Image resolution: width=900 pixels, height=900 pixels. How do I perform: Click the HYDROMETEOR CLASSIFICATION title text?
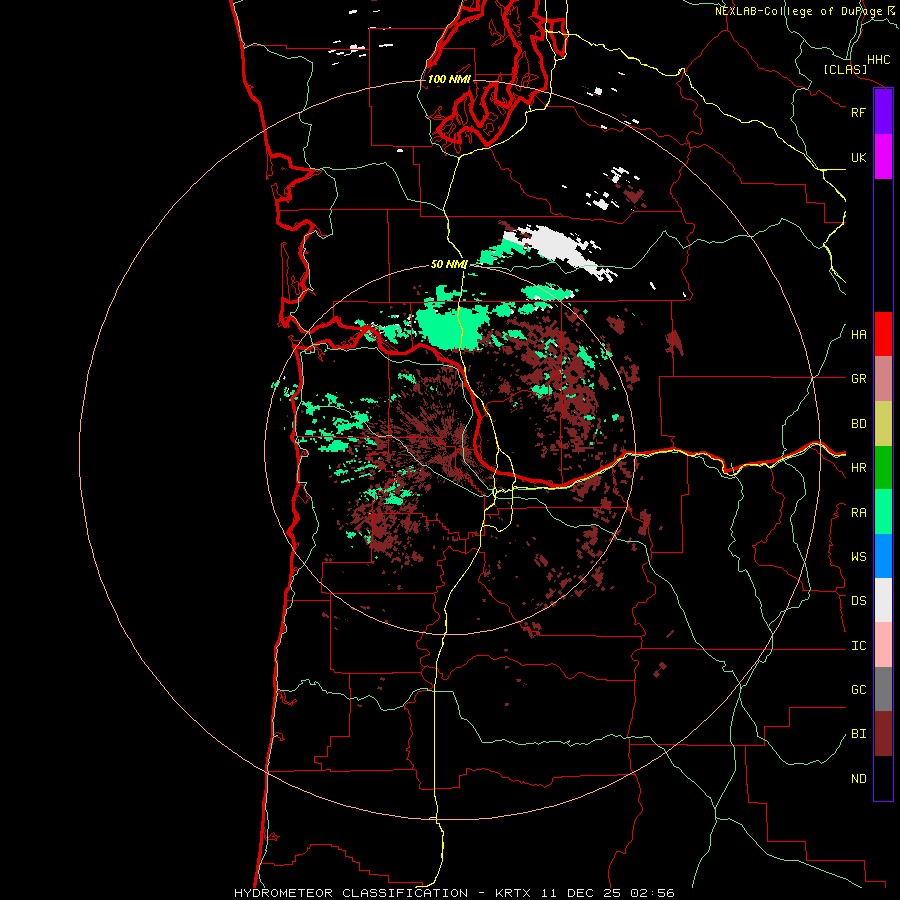(351, 893)
